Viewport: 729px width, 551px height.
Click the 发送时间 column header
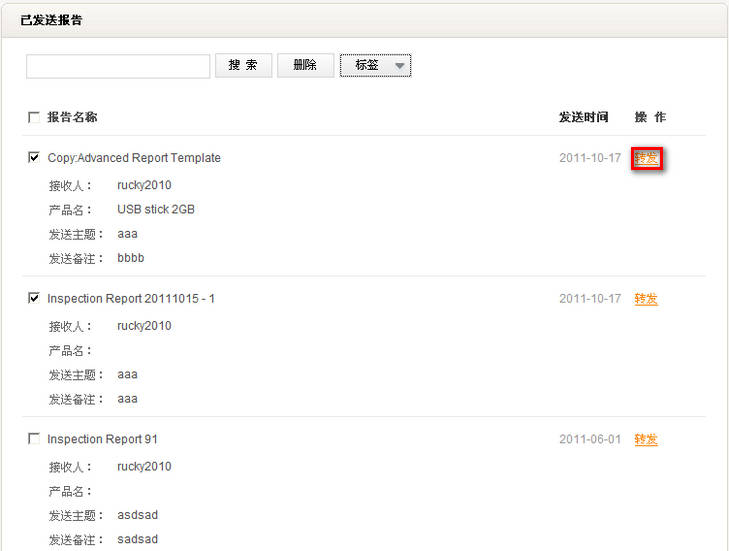point(583,118)
